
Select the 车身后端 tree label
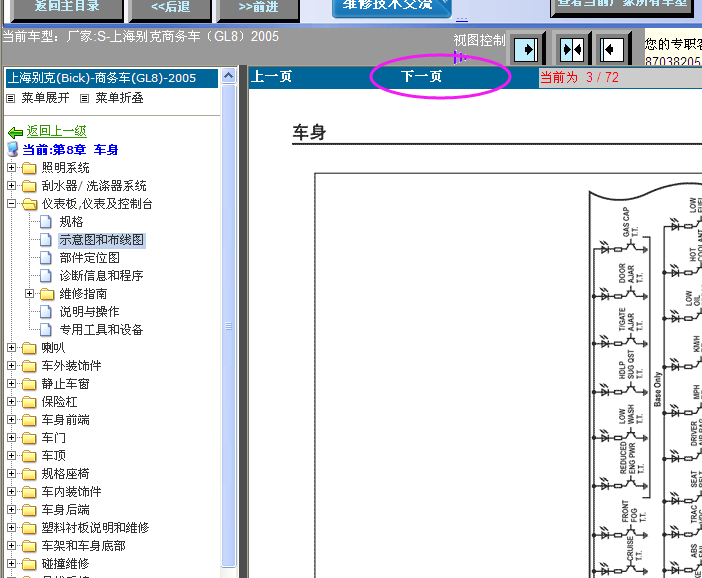[65, 509]
